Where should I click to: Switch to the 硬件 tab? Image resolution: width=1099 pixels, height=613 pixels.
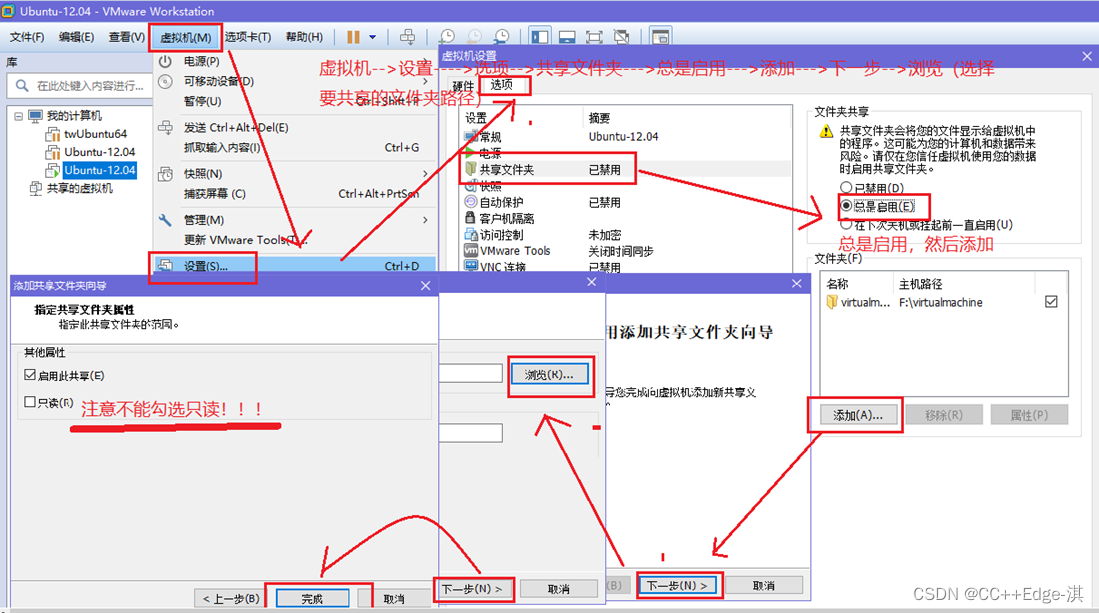tap(463, 87)
